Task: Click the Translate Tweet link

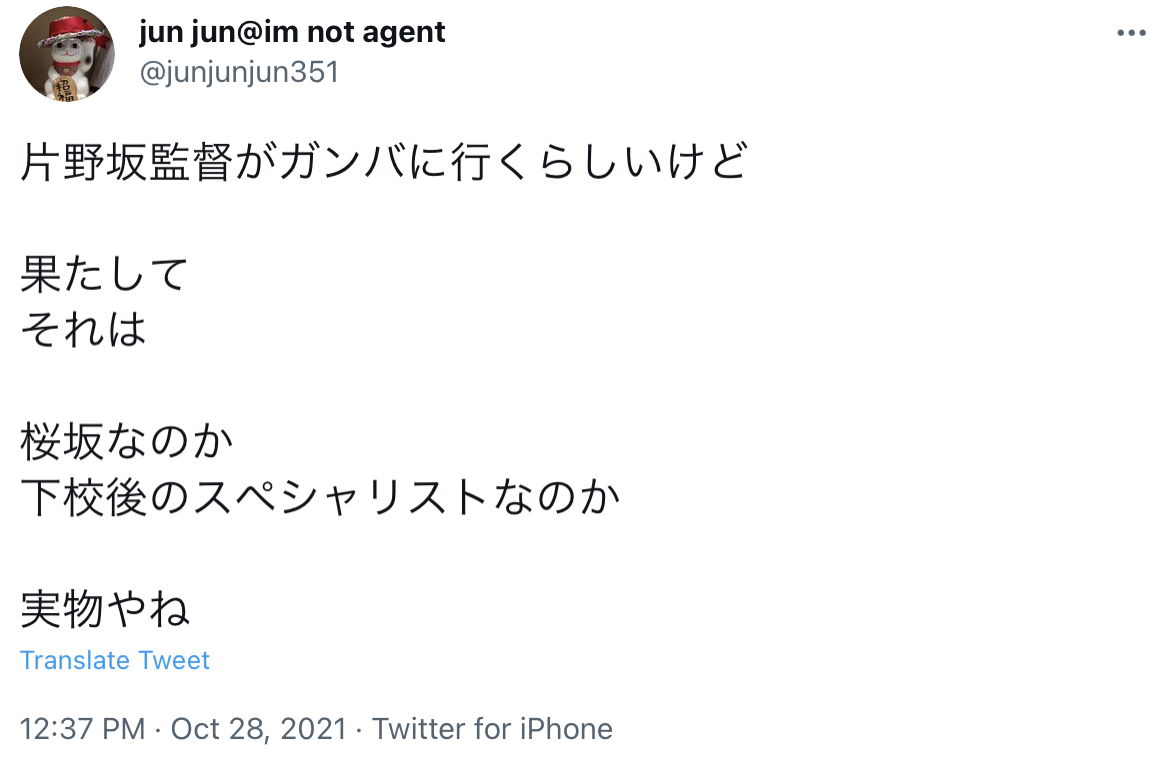Action: 115,661
